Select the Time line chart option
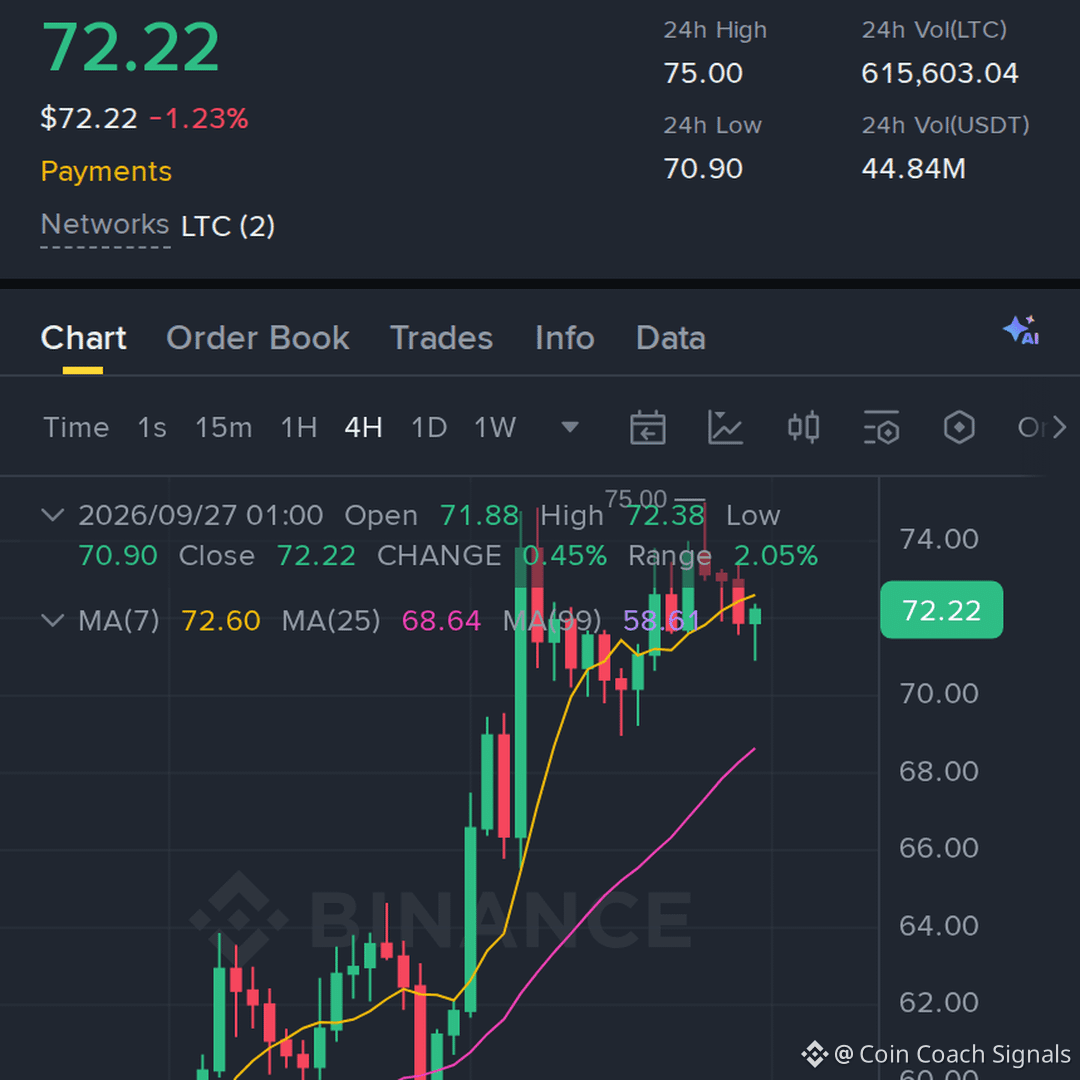Viewport: 1080px width, 1080px height. pyautogui.click(x=76, y=428)
